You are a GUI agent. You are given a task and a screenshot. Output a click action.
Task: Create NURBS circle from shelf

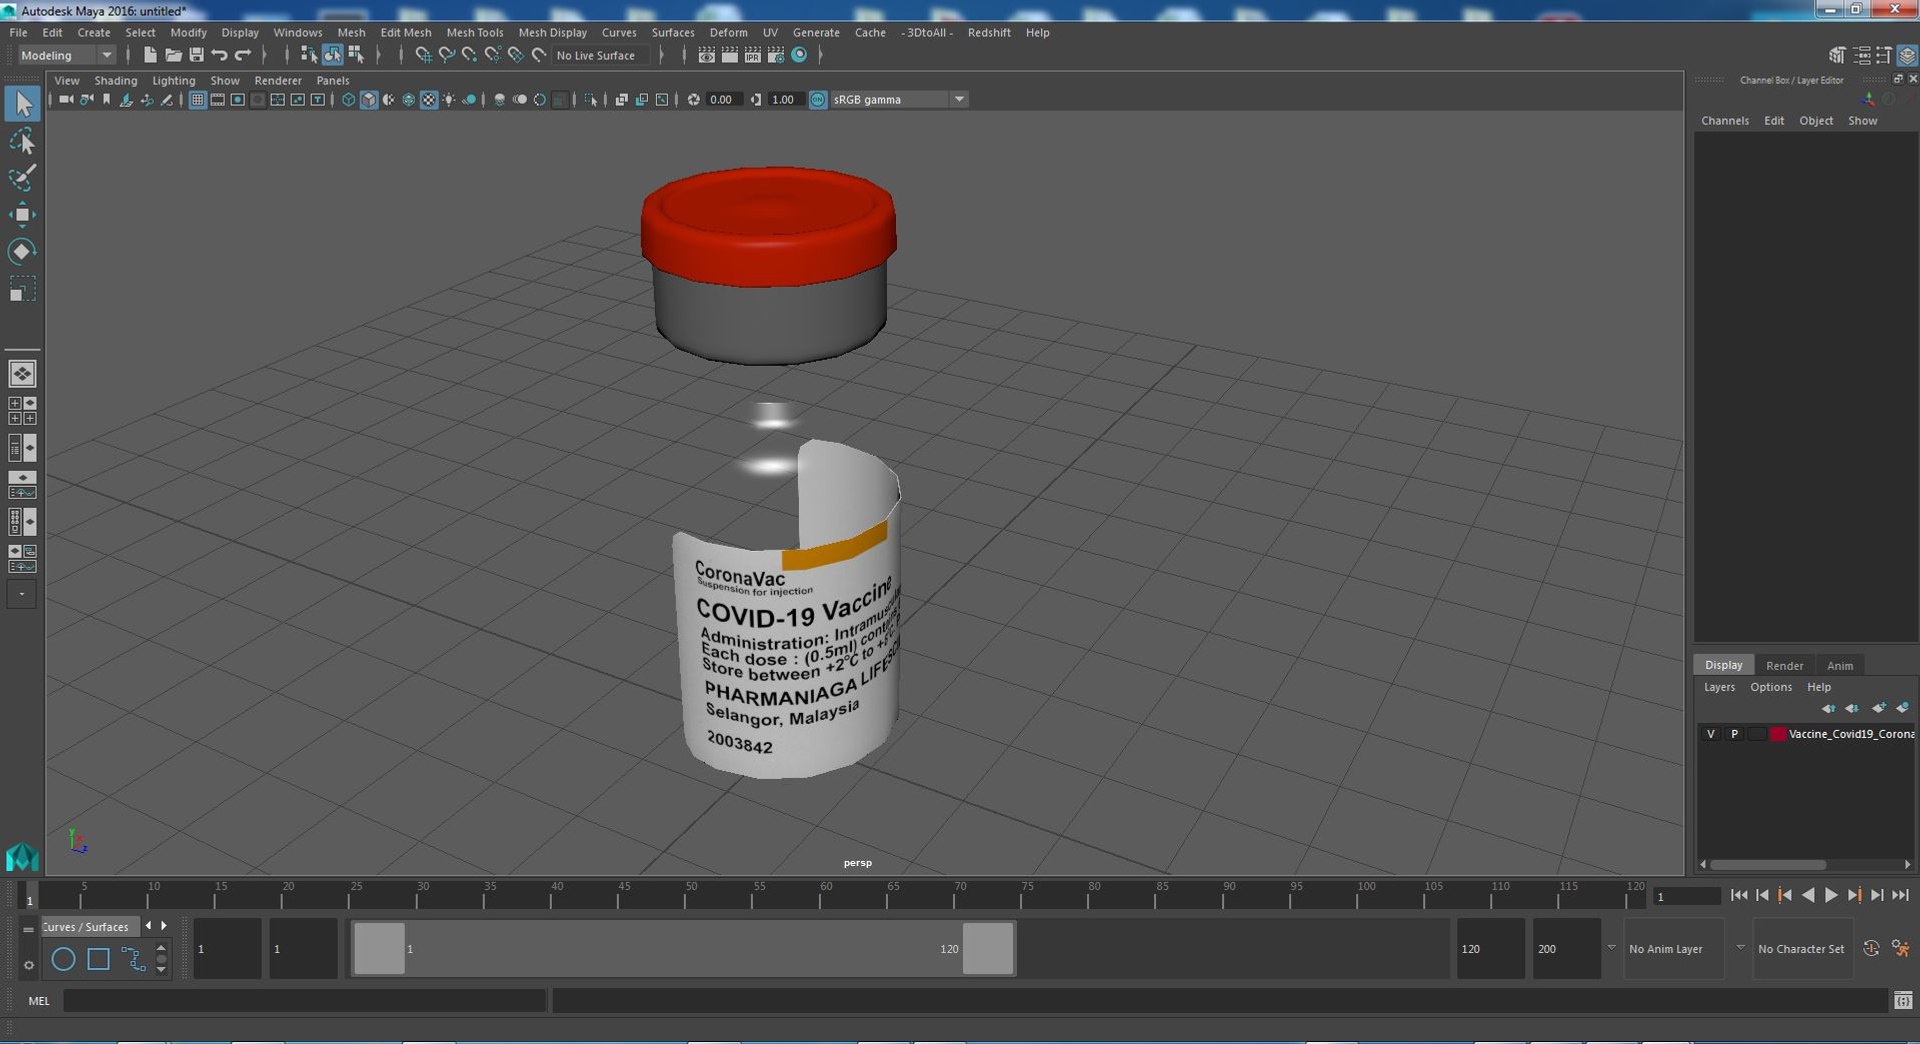tap(63, 959)
